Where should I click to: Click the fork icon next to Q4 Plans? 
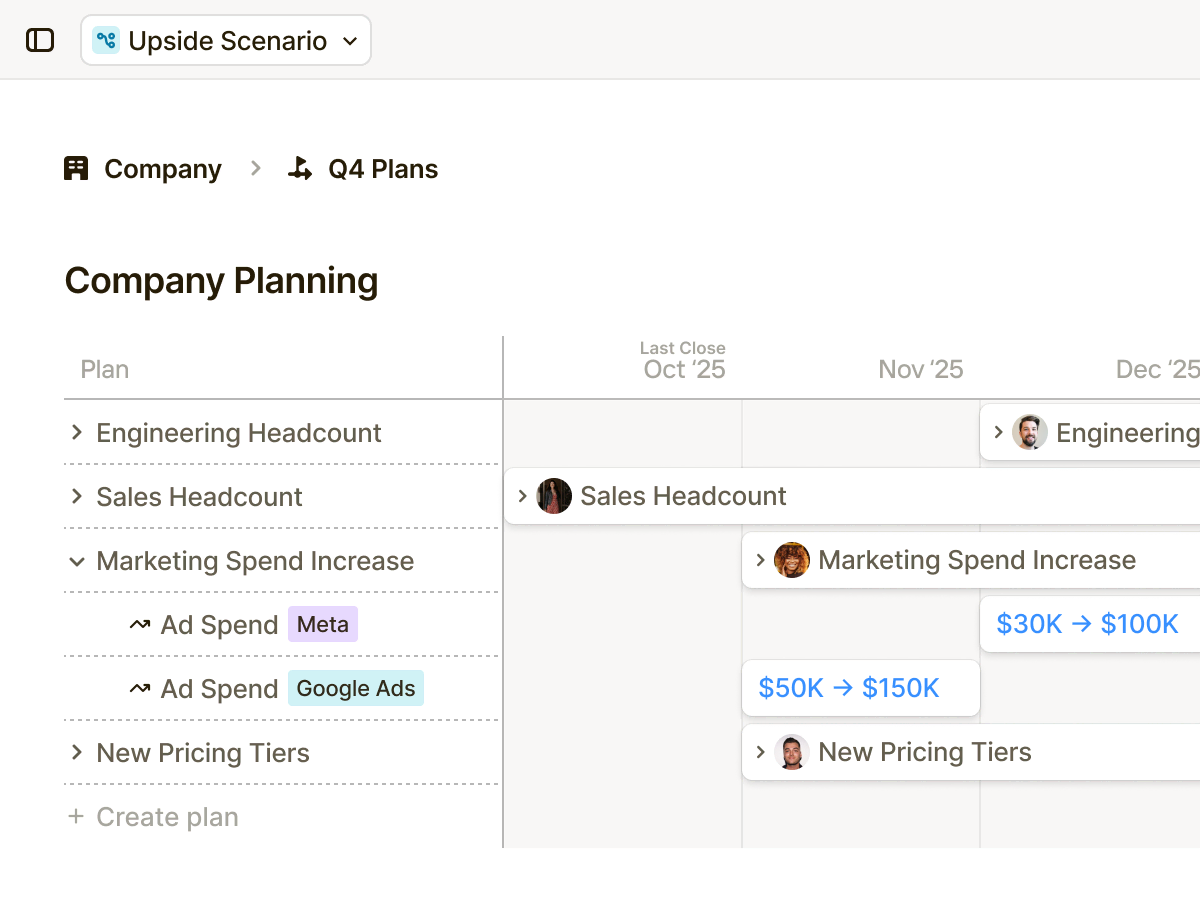click(x=299, y=168)
